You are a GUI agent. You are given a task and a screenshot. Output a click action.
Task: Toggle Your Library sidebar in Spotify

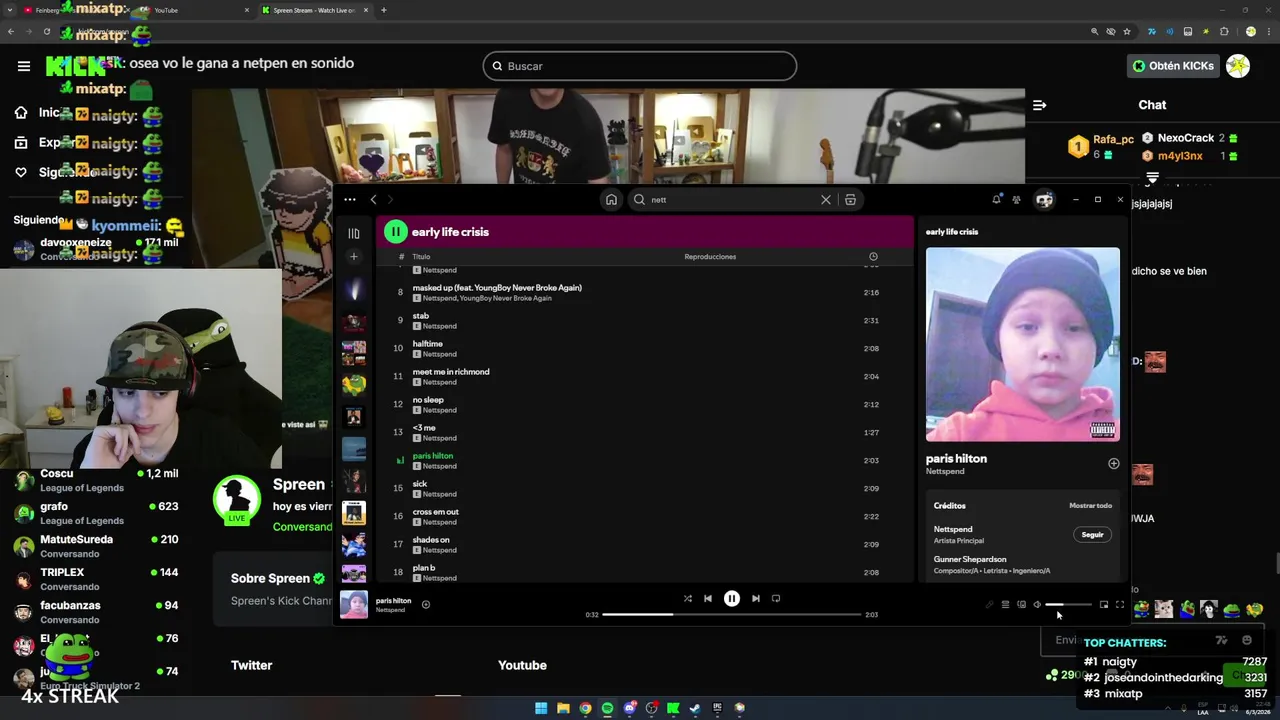tap(353, 233)
